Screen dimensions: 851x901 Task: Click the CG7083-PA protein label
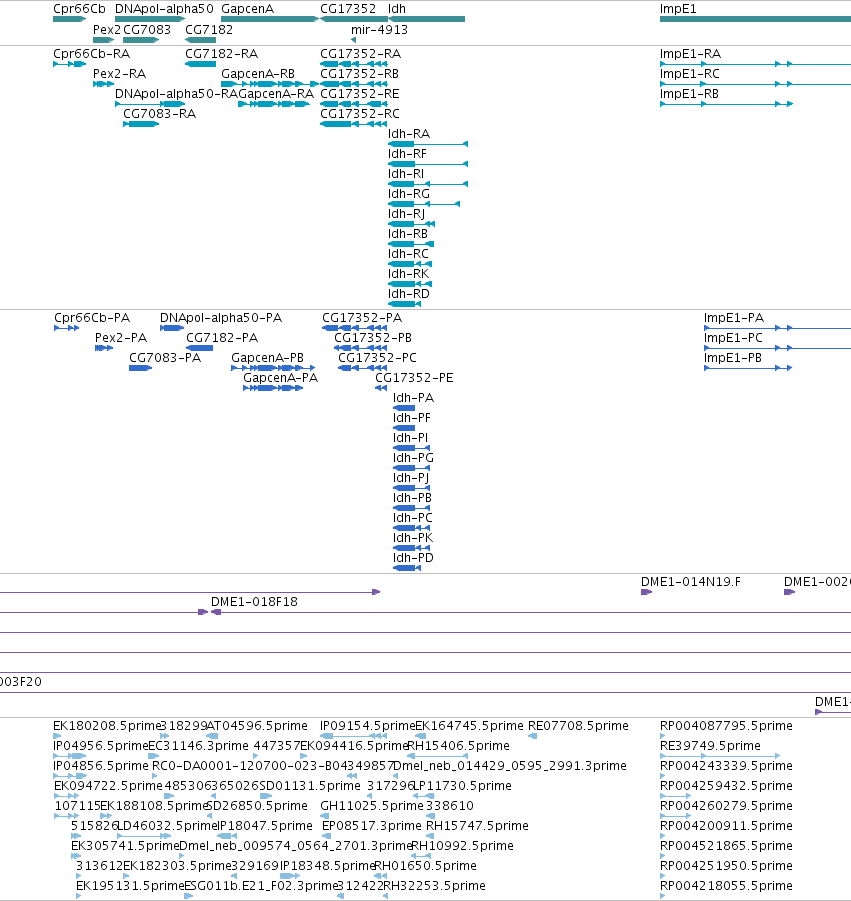pos(165,359)
